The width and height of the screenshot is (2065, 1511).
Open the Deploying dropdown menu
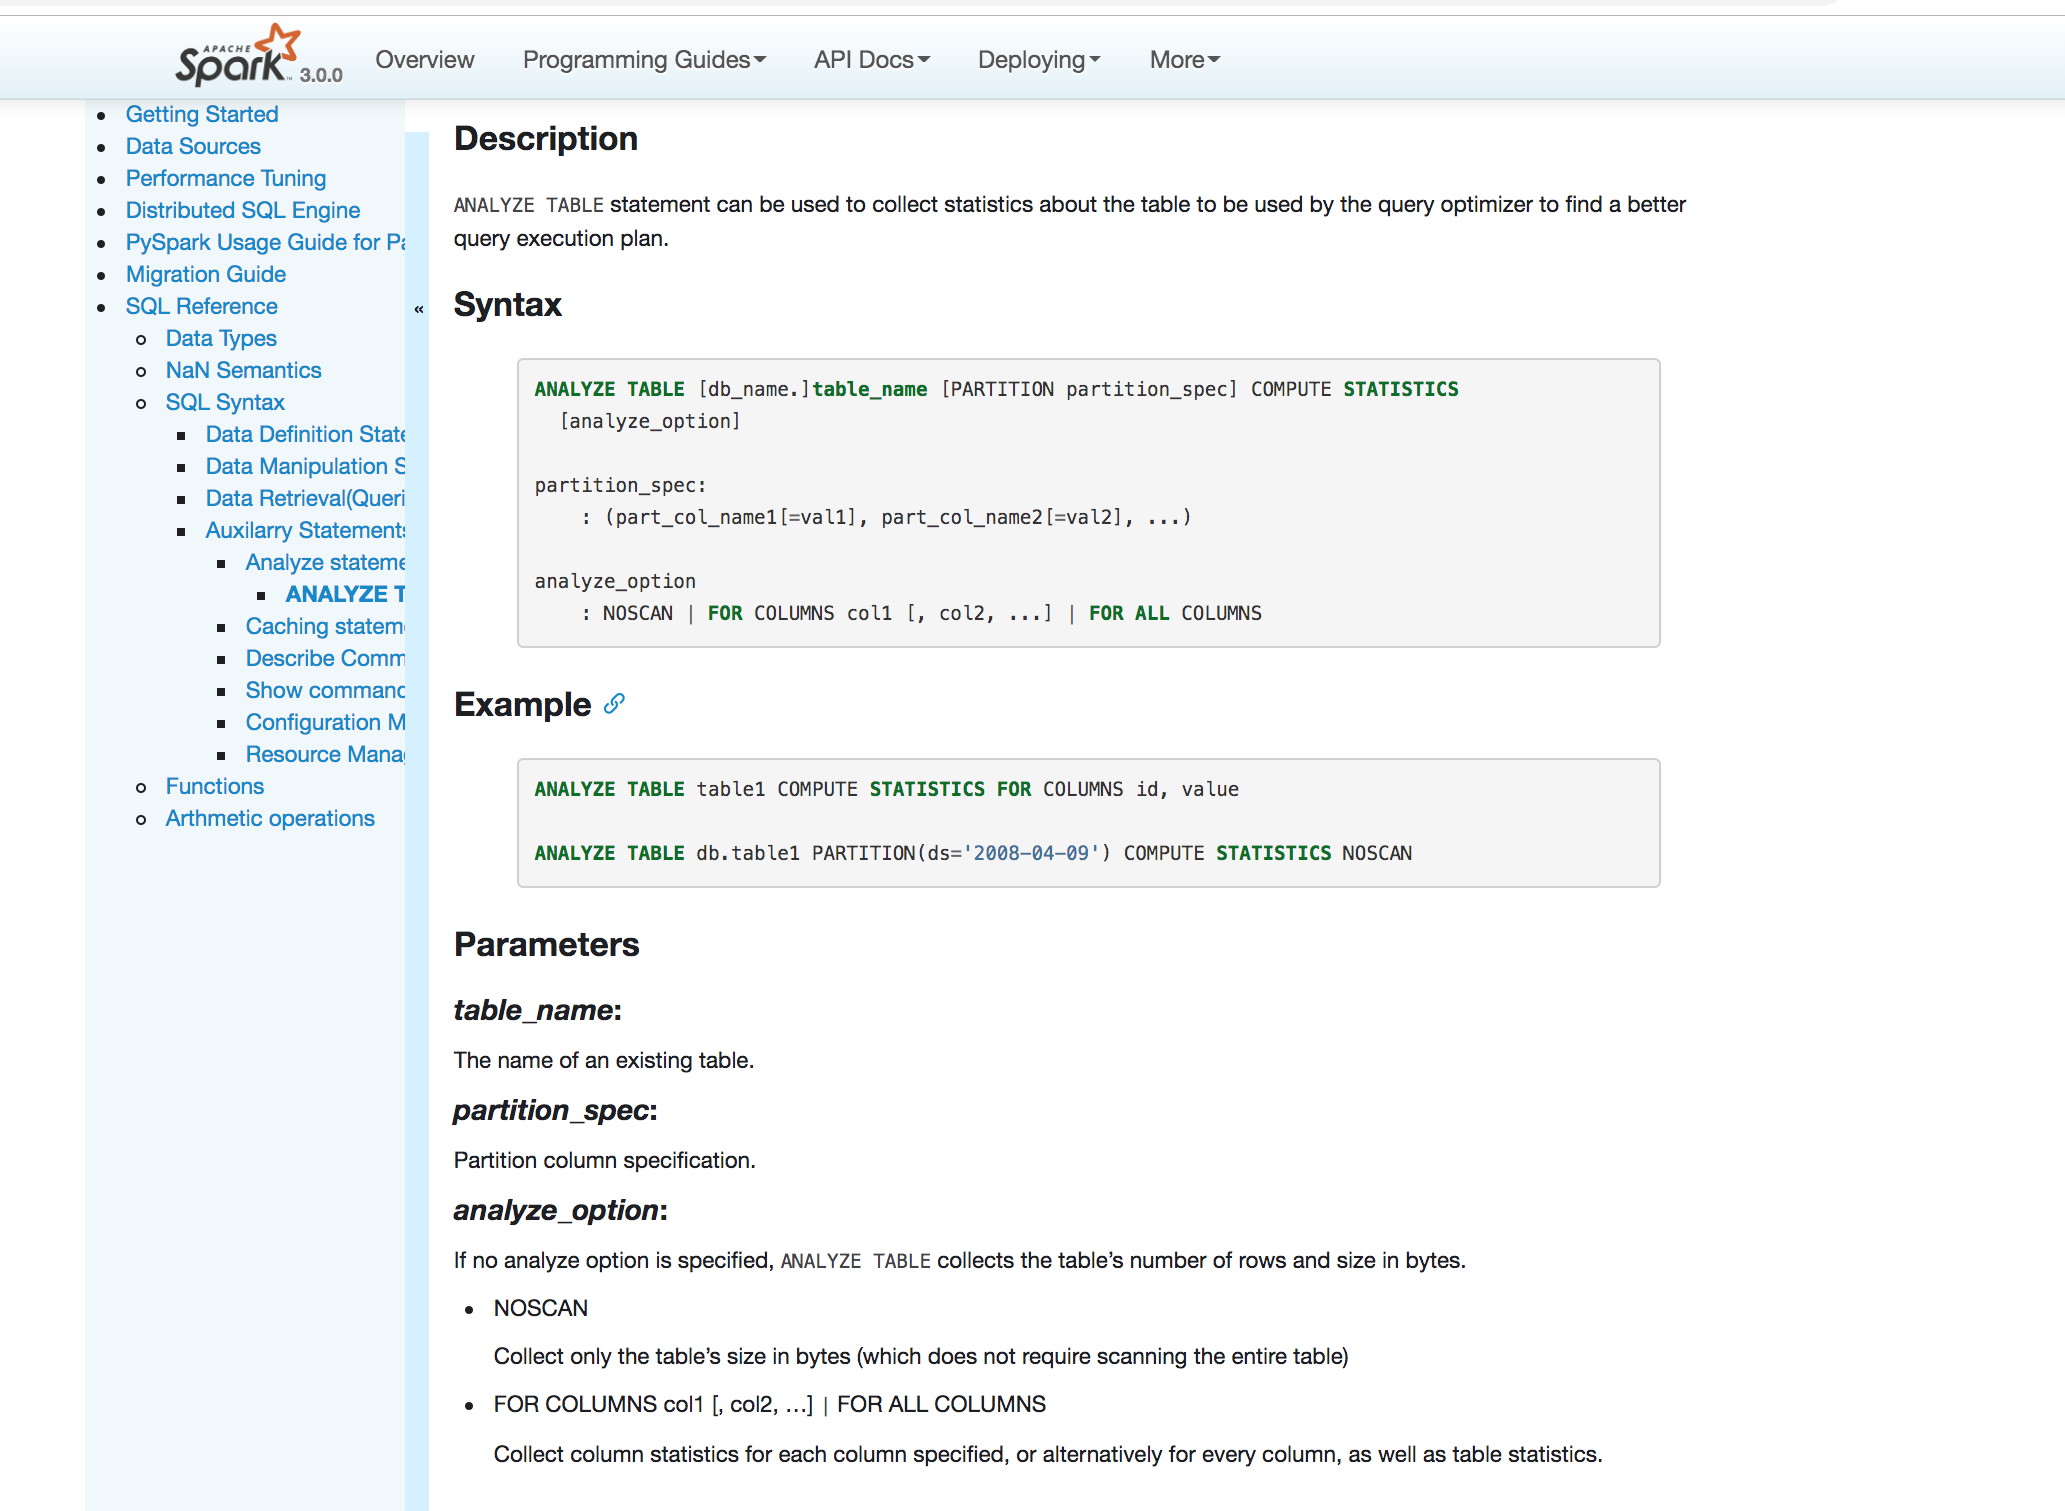tap(1038, 60)
